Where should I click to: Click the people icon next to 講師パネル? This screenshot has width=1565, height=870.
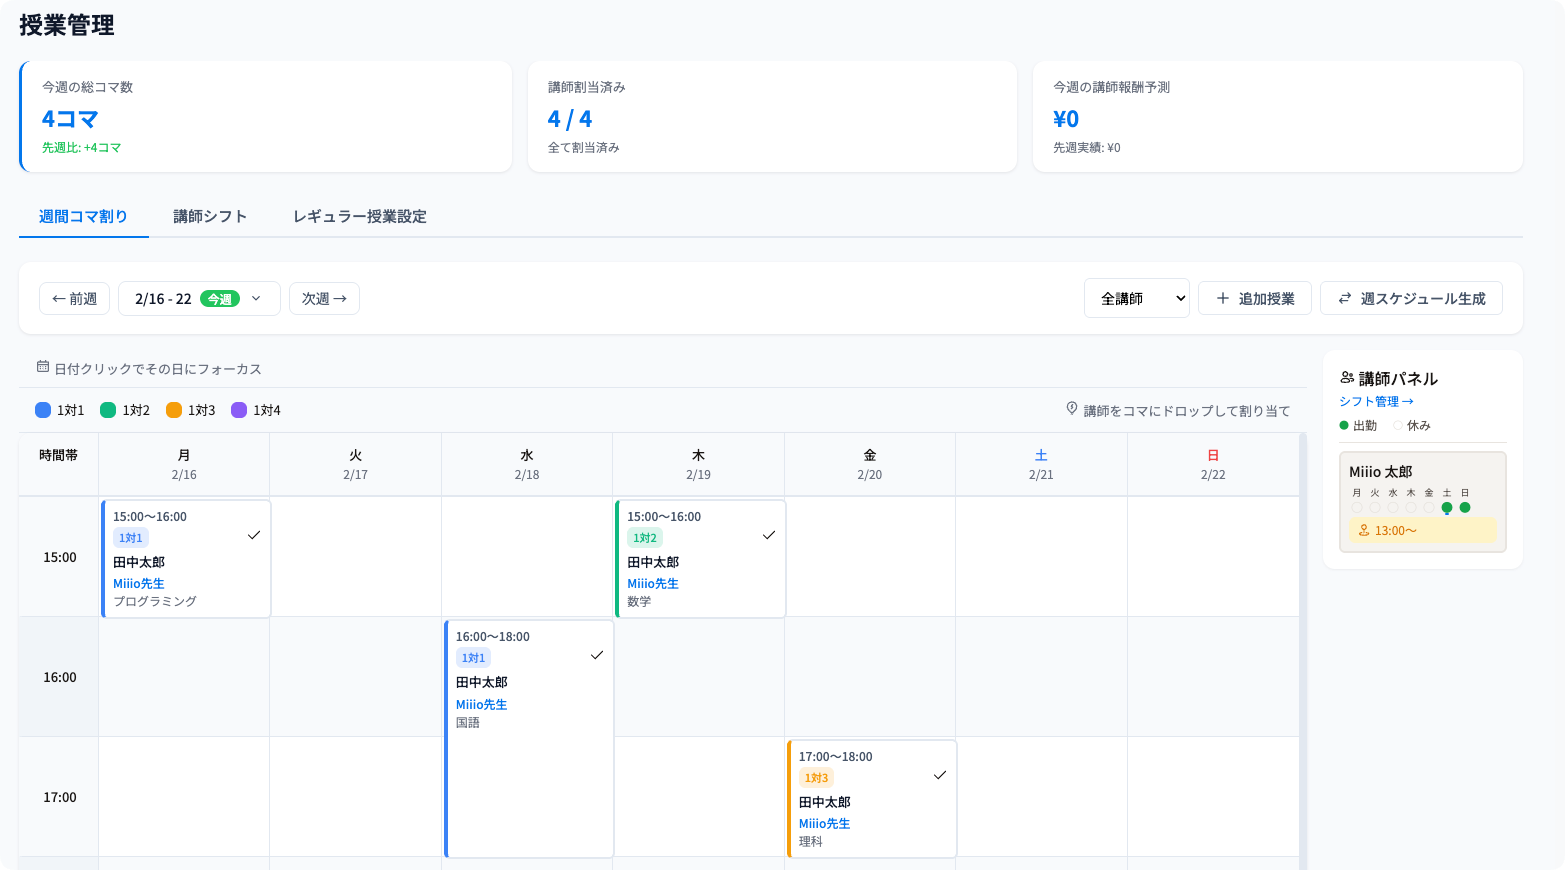click(1347, 378)
